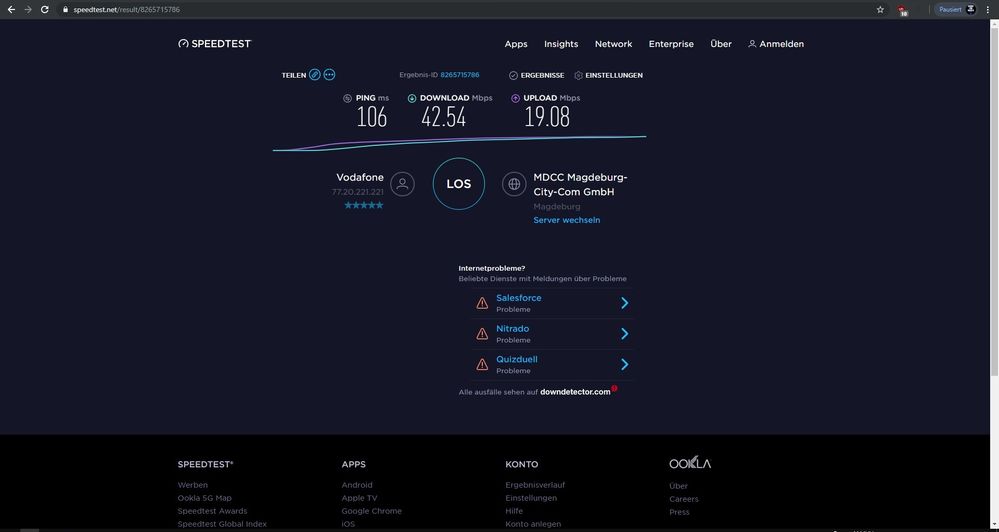The image size is (999, 532).
Task: Open the Apple TV footer link
Action: pyautogui.click(x=359, y=498)
